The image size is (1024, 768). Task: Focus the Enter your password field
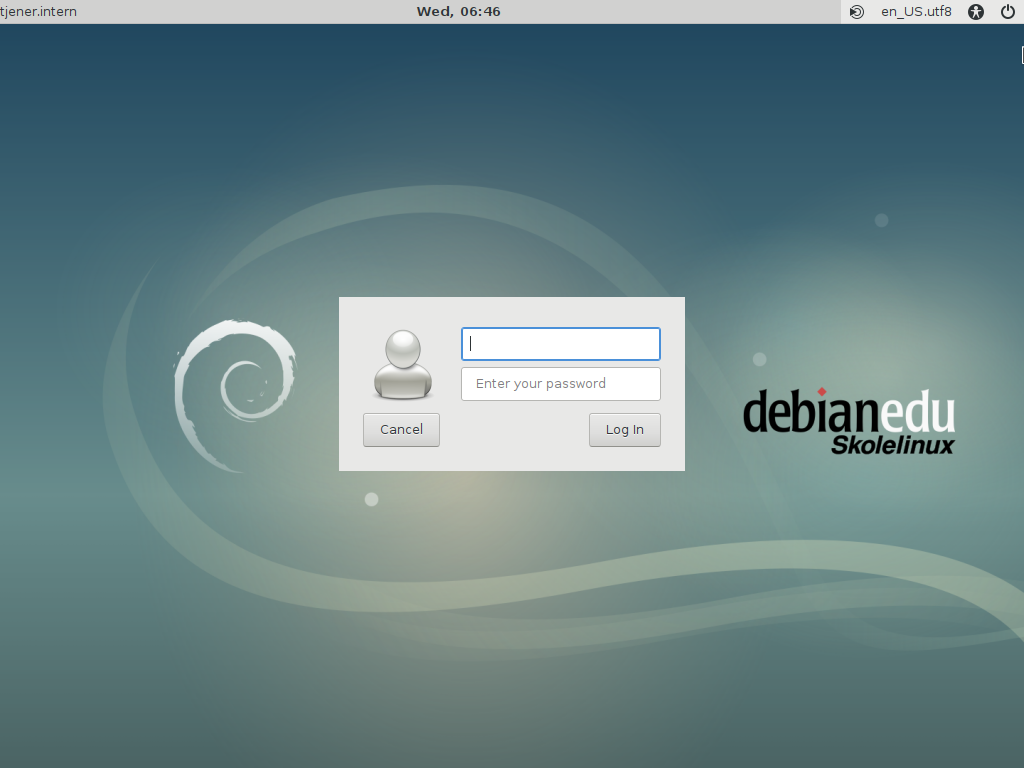tap(560, 384)
